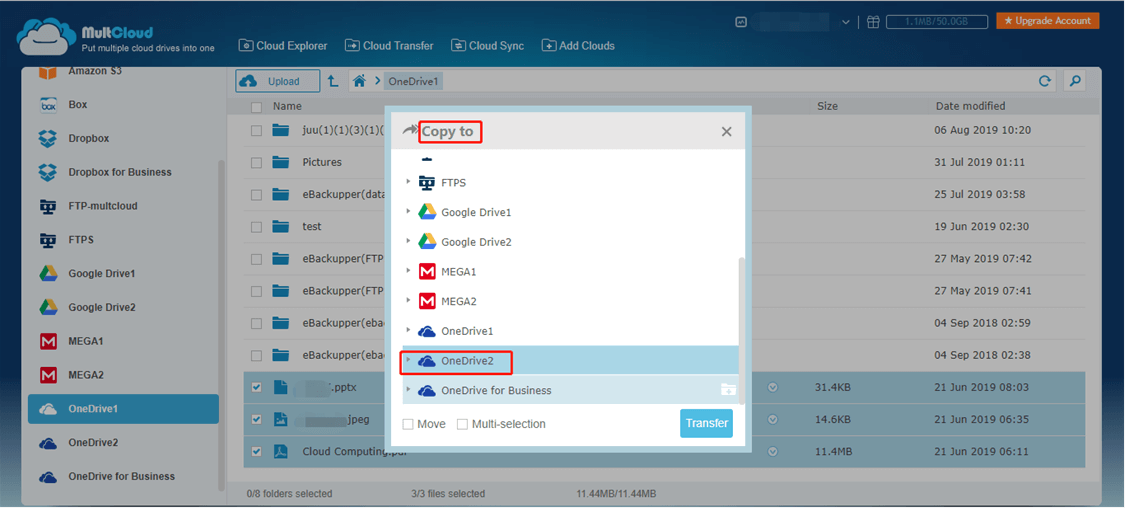Open Cloud Transfer

point(389,46)
